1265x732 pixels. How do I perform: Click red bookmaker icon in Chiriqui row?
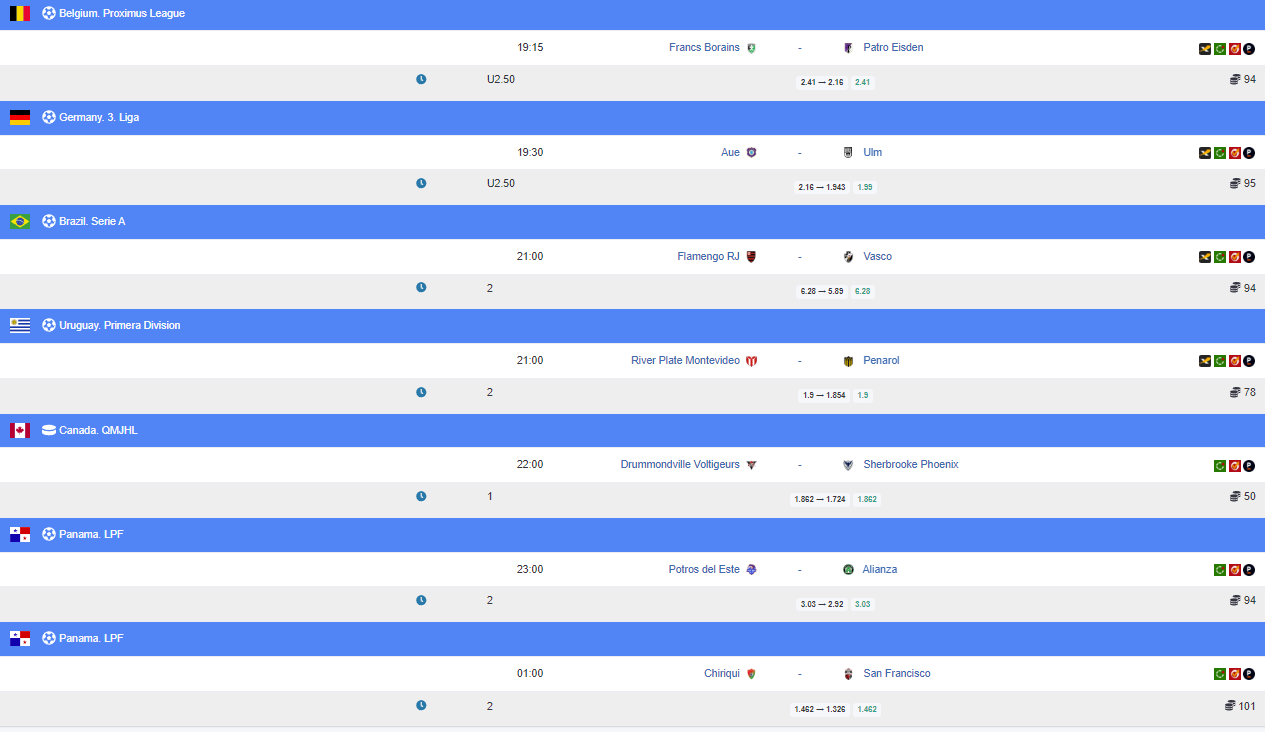point(1235,674)
